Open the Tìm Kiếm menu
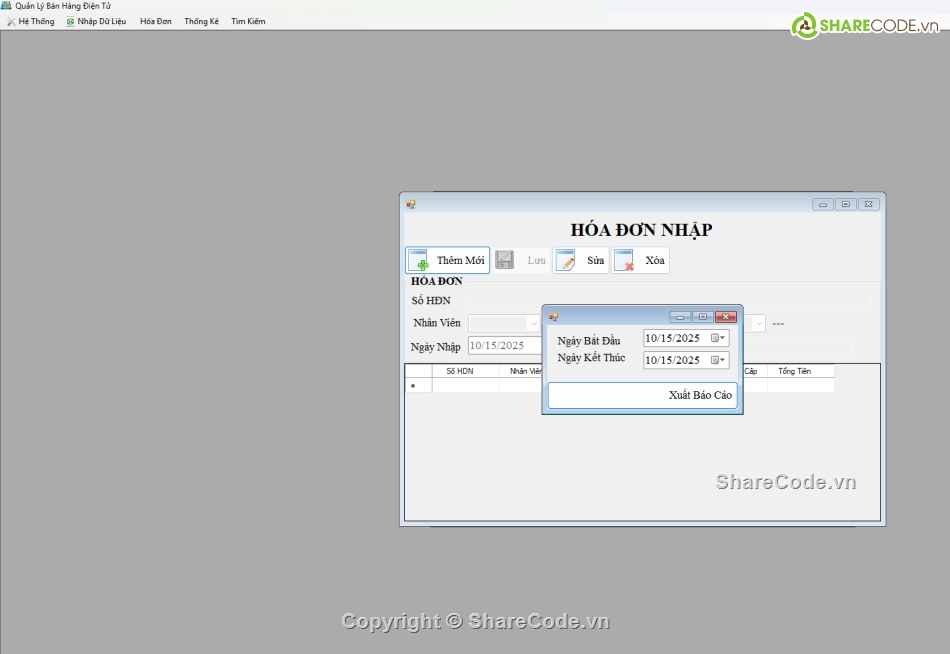The image size is (950, 654). (248, 21)
